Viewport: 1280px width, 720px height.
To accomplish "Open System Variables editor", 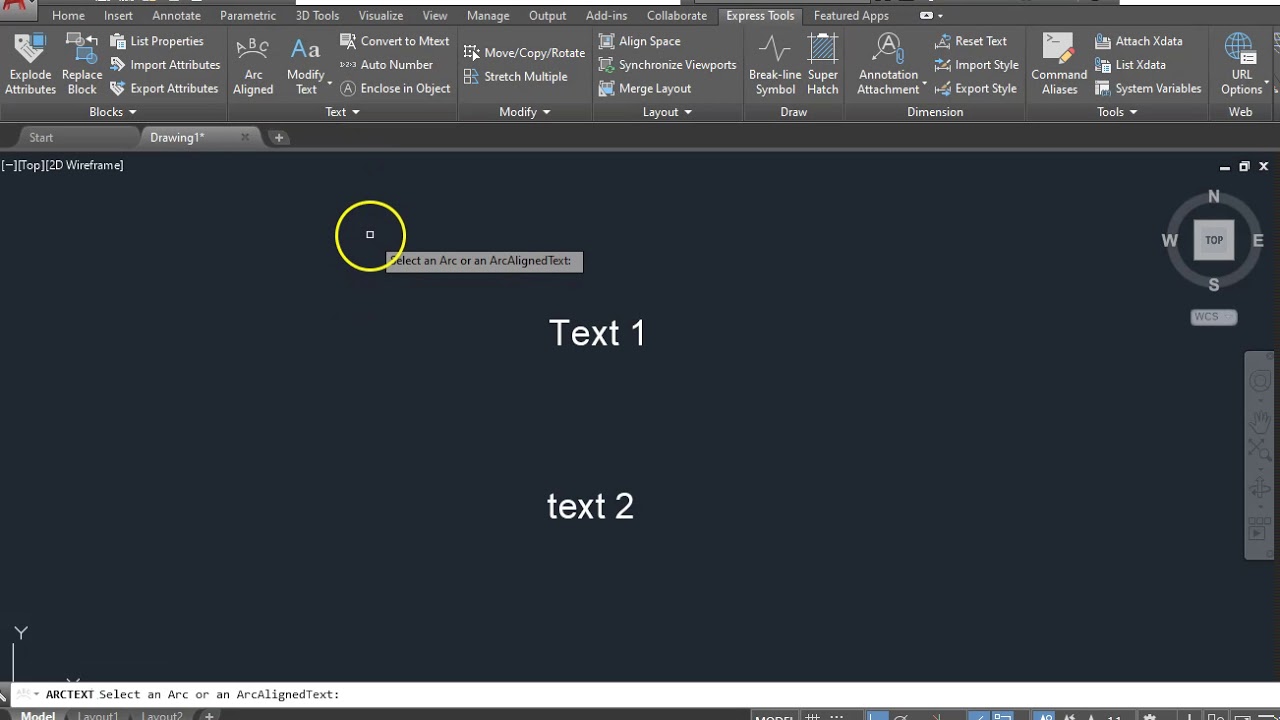I will (1148, 88).
